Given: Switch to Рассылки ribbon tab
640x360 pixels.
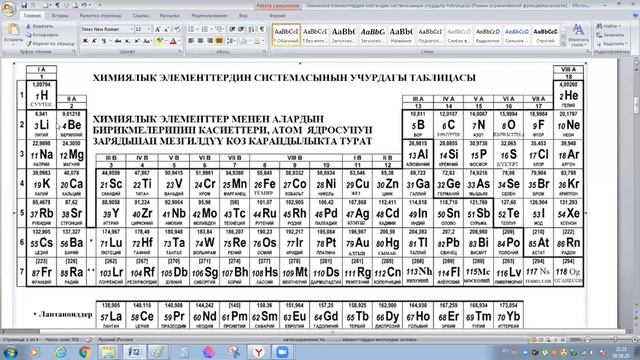Looking at the screenshot, I should pyautogui.click(x=169, y=16).
